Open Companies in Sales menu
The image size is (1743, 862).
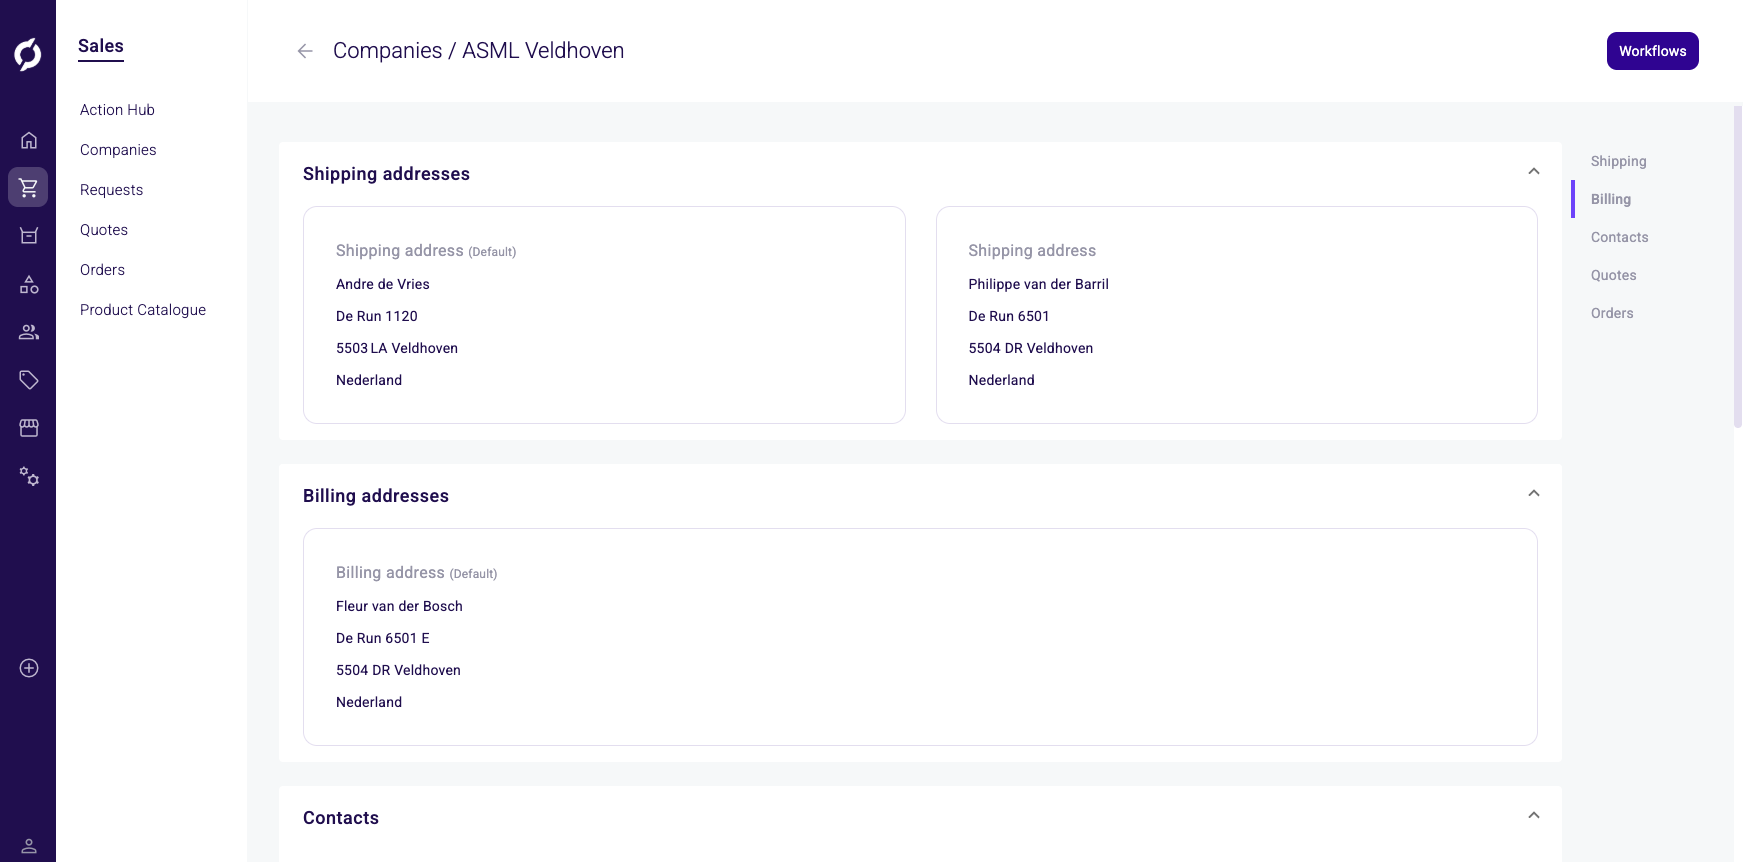click(x=118, y=150)
